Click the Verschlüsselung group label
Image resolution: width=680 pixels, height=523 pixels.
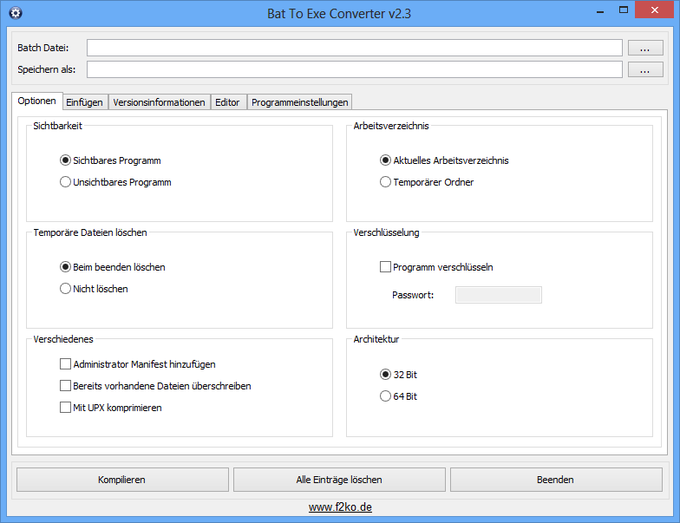point(386,232)
